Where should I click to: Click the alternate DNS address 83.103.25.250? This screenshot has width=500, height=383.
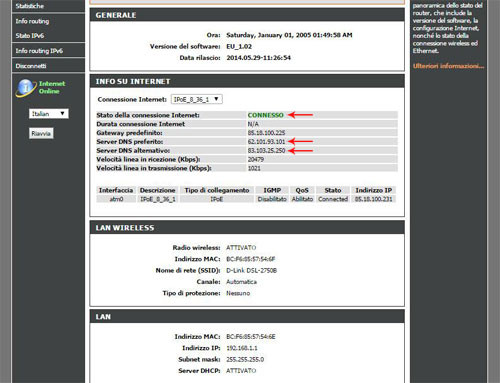point(266,151)
